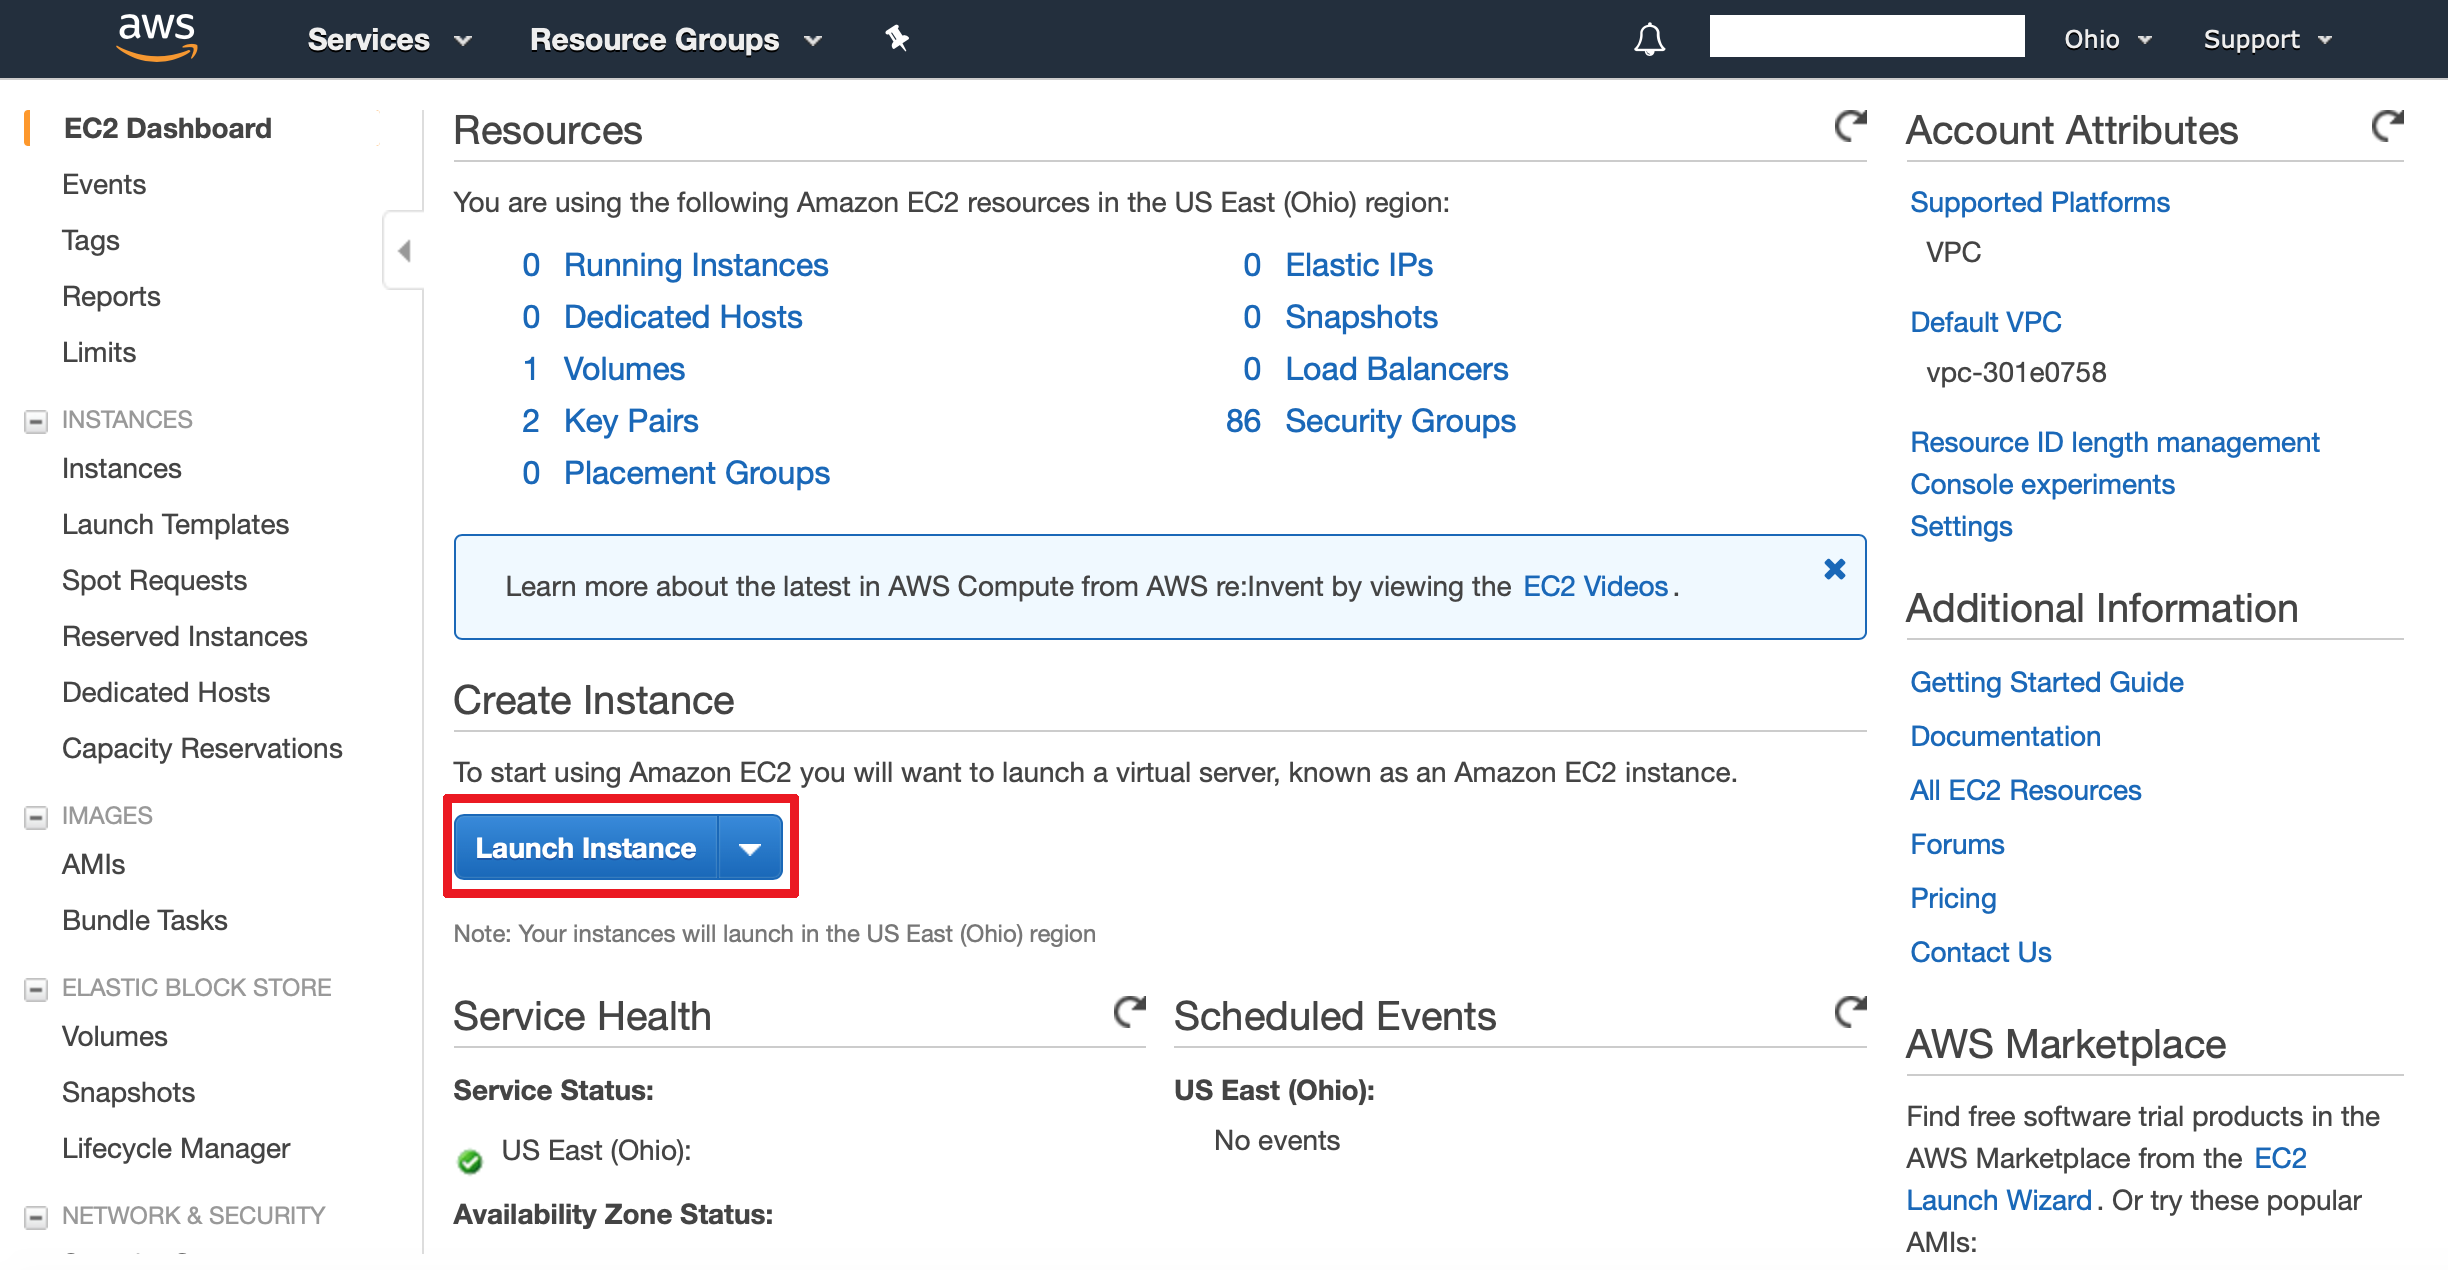Viewport: 2448px width, 1270px height.
Task: Collapse the IMAGES sidebar section
Action: [x=36, y=817]
